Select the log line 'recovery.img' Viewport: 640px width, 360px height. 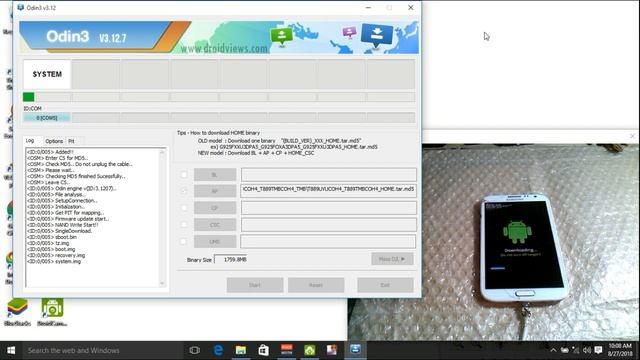pyautogui.click(x=56, y=255)
